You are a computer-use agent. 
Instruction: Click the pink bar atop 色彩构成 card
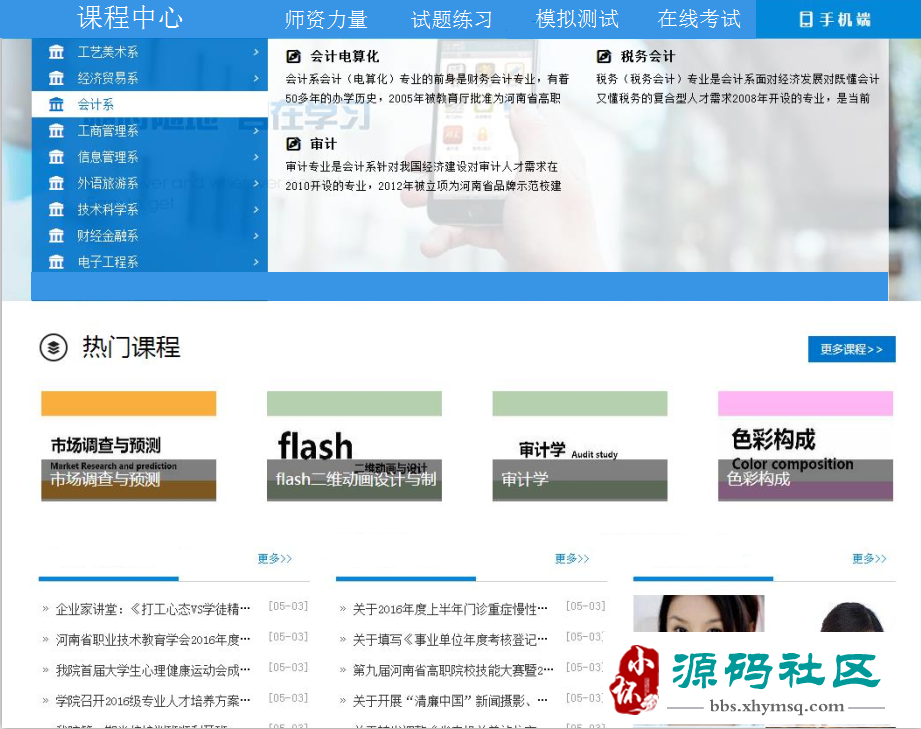pyautogui.click(x=805, y=404)
